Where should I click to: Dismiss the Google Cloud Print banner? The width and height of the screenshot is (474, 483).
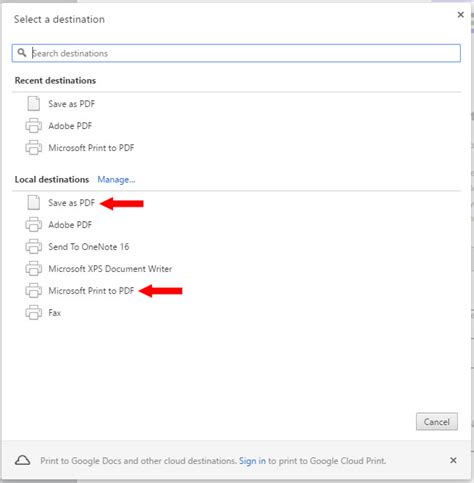coord(453,460)
